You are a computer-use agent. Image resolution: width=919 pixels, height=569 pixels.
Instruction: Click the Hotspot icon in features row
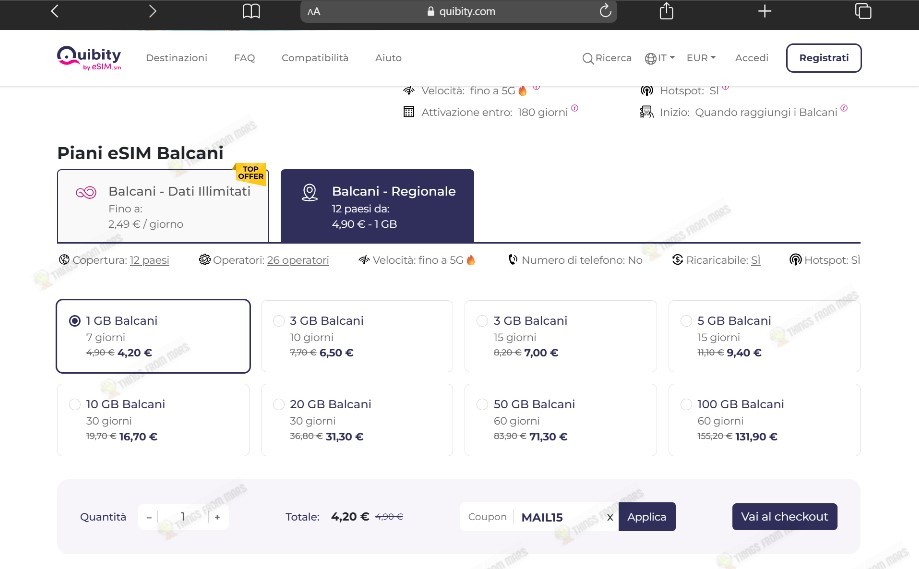click(x=795, y=260)
